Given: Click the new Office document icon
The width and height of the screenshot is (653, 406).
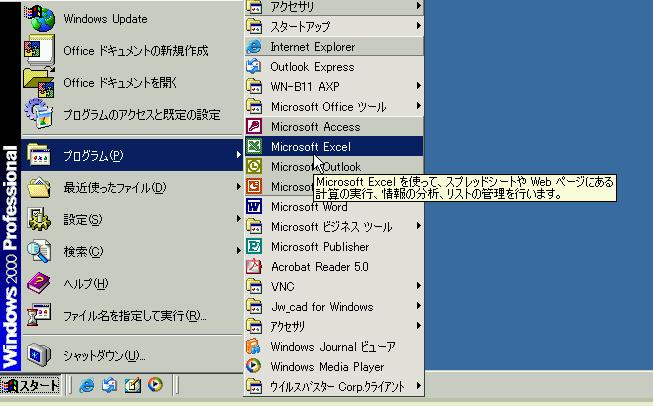Looking at the screenshot, I should (x=40, y=51).
